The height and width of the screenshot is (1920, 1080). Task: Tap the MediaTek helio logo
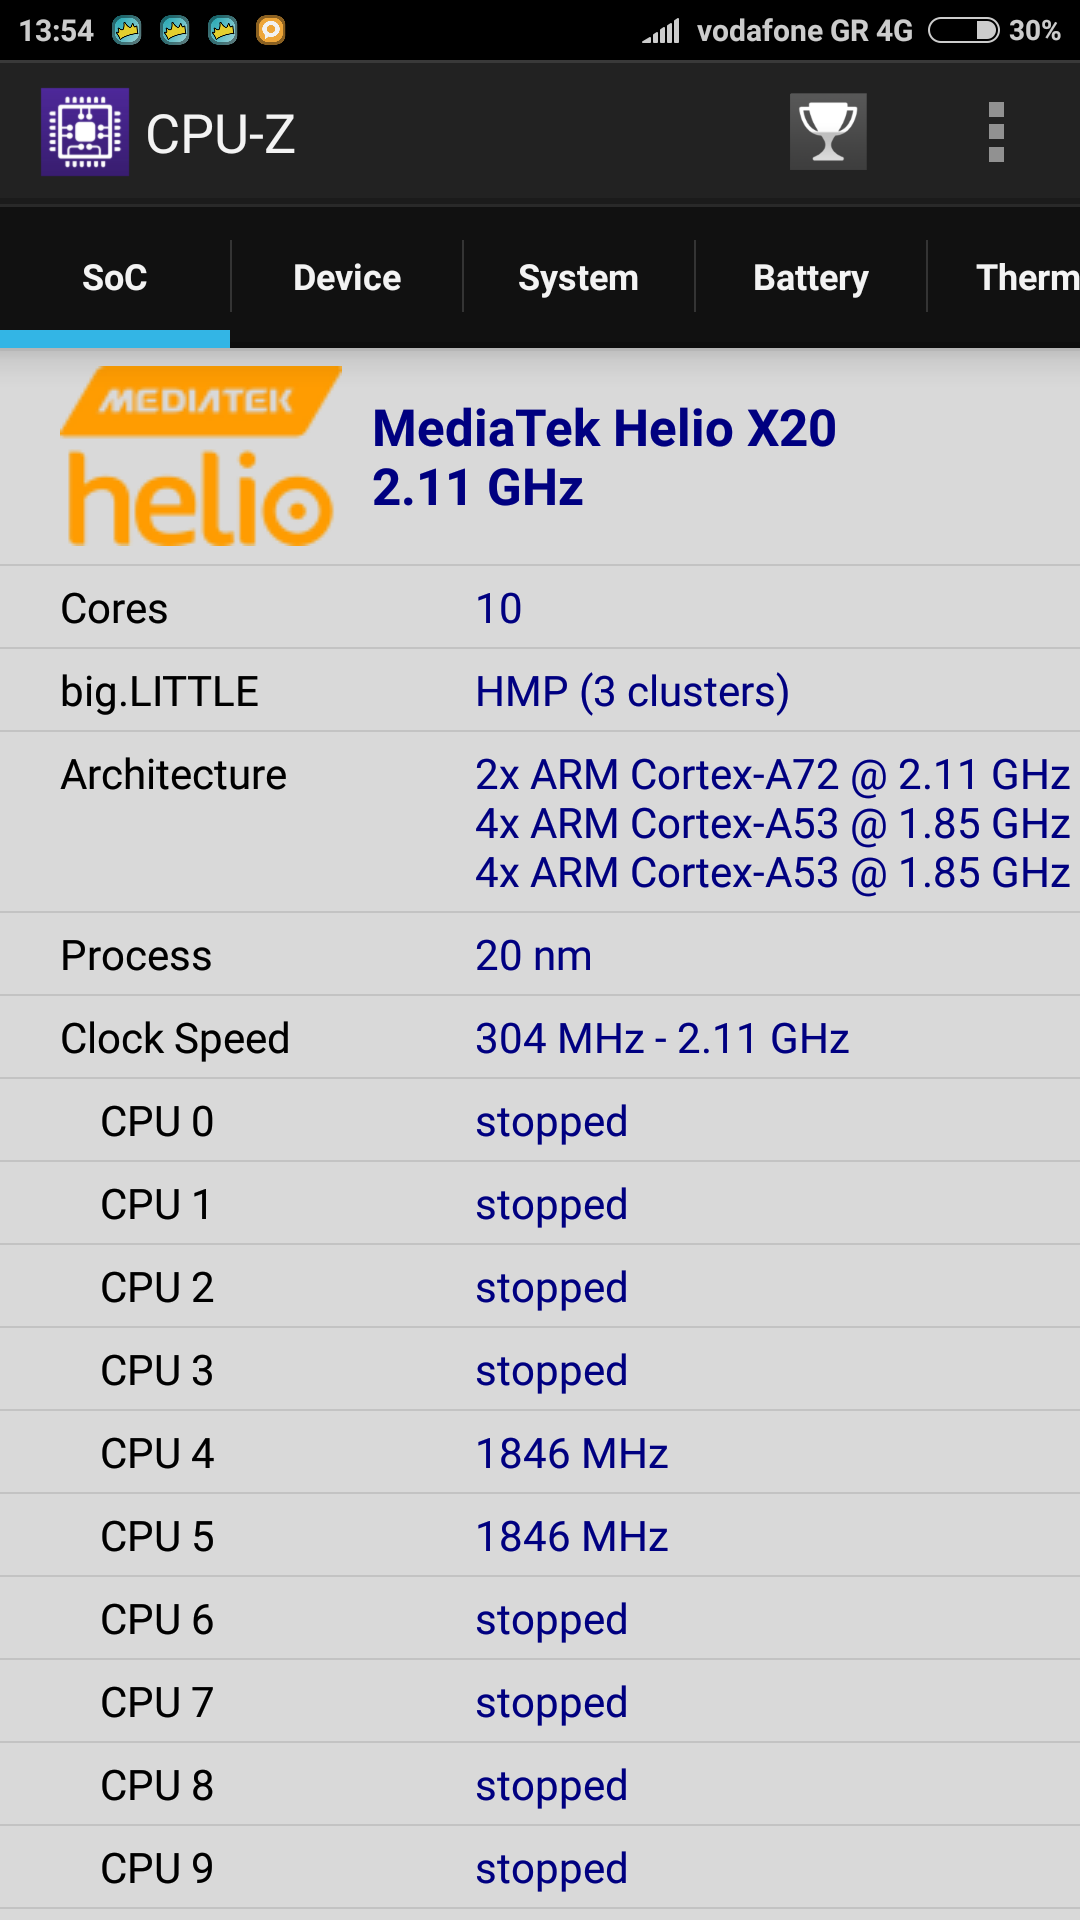pyautogui.click(x=200, y=457)
